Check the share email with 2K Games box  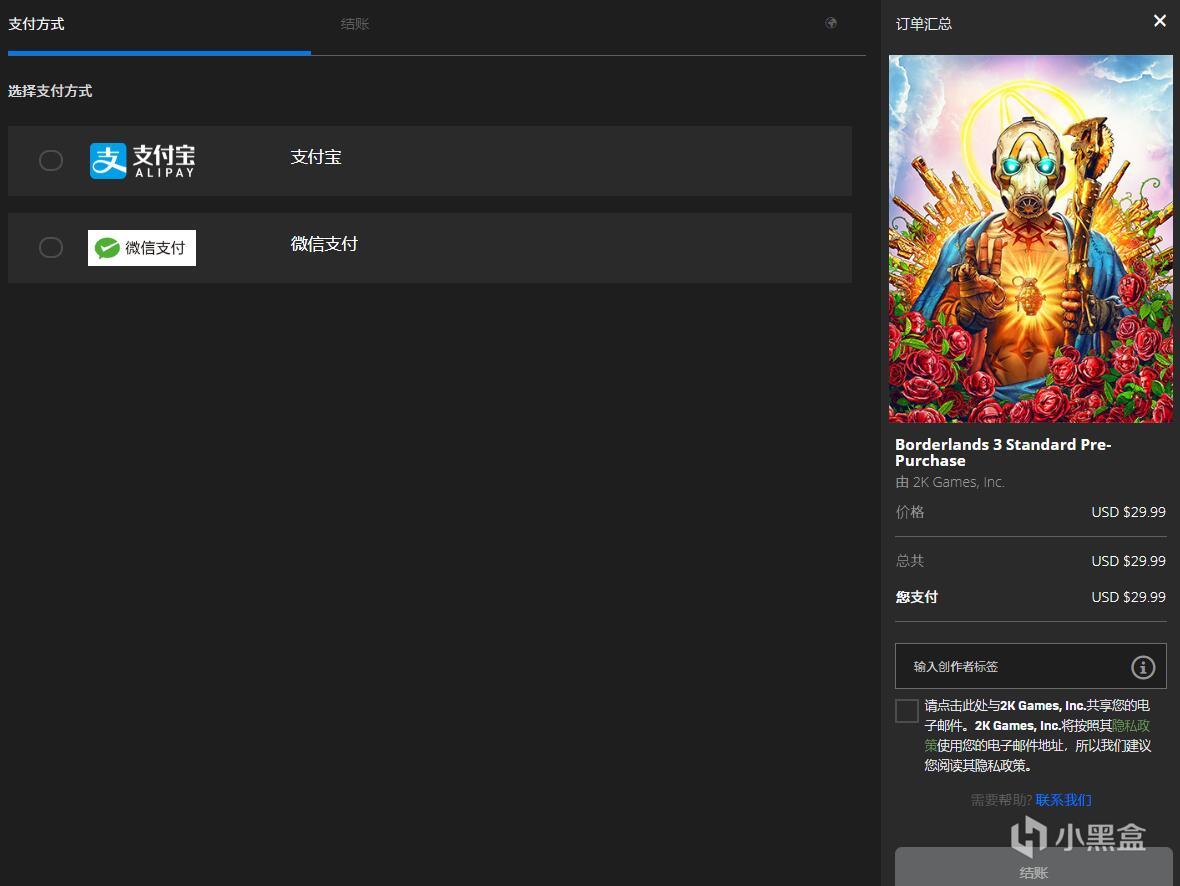(x=907, y=711)
